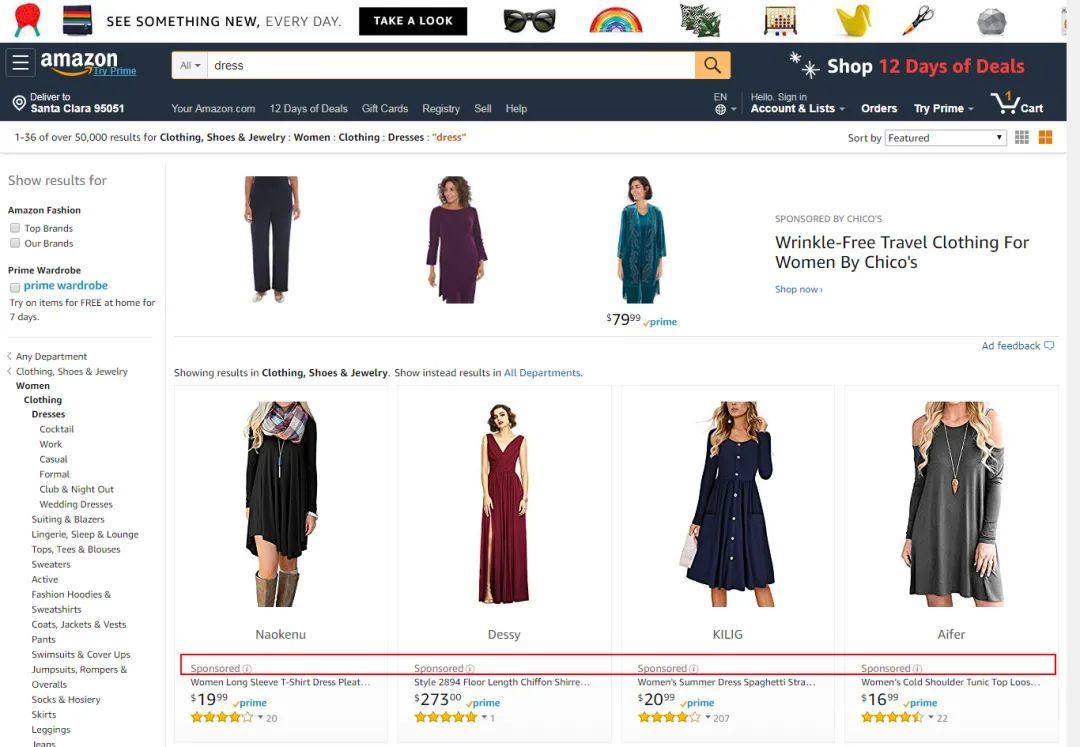
Task: Open the All search category dropdown
Action: 189,65
